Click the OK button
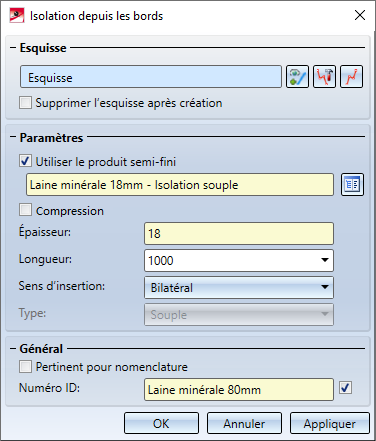The image size is (376, 441). pyautogui.click(x=161, y=423)
